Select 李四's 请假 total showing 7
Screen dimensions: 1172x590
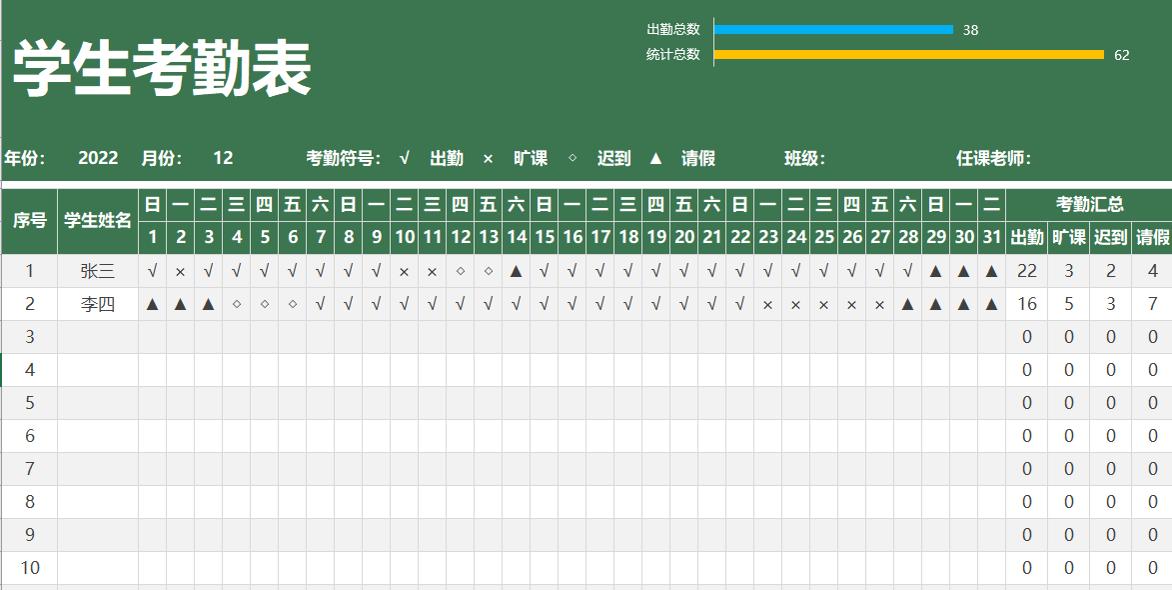click(1152, 305)
